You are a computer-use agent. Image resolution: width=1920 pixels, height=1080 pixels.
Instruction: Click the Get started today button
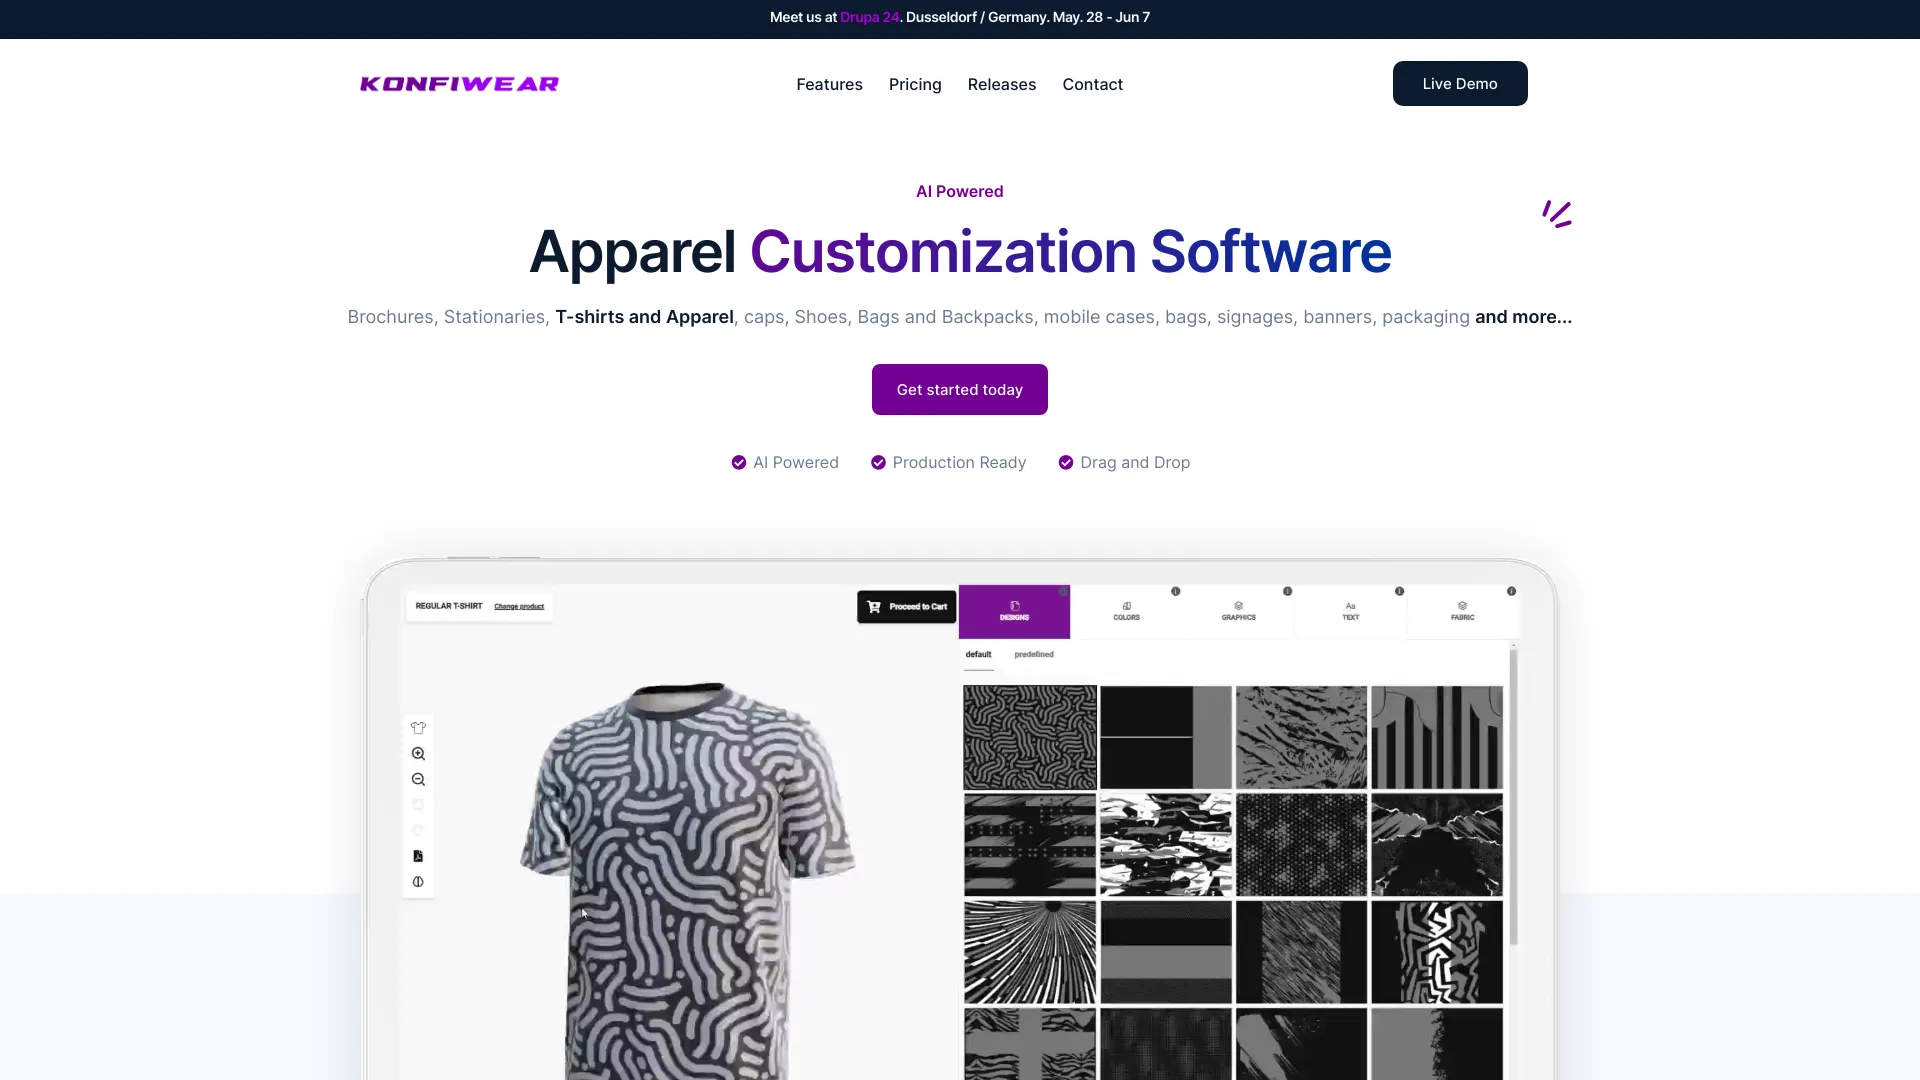coord(960,389)
